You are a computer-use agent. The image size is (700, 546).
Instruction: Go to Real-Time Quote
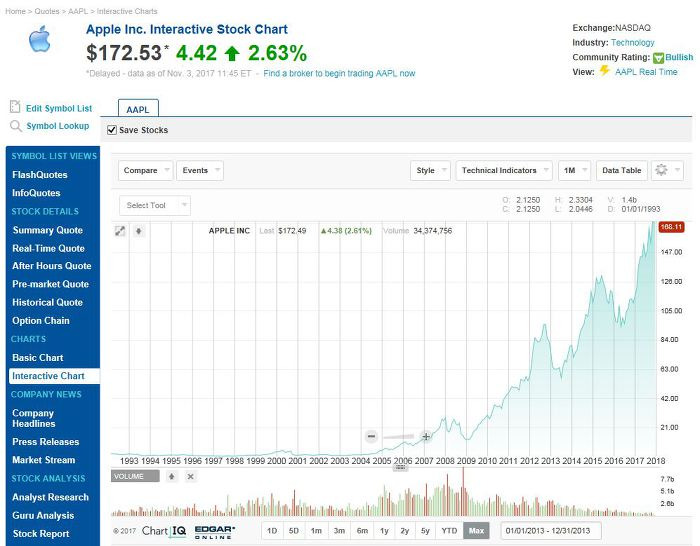(x=48, y=248)
